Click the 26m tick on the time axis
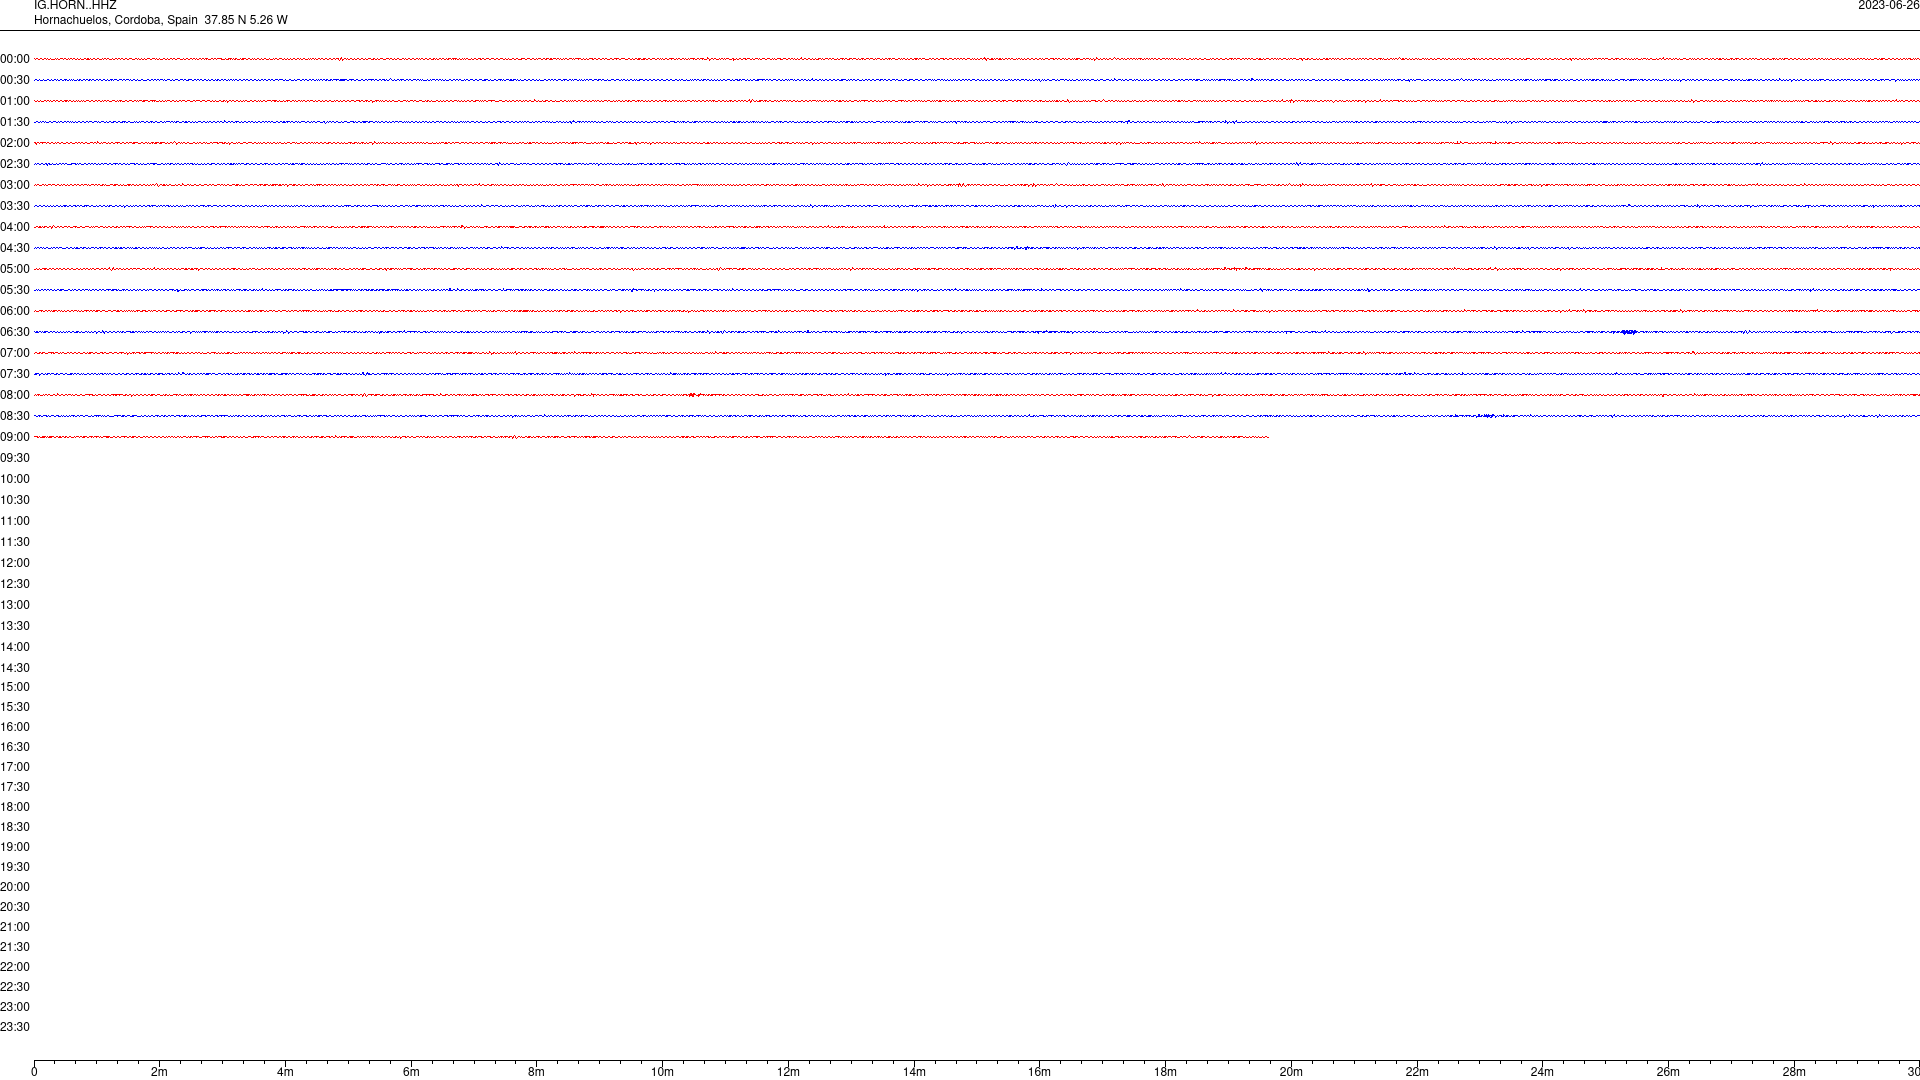 pos(1668,1072)
